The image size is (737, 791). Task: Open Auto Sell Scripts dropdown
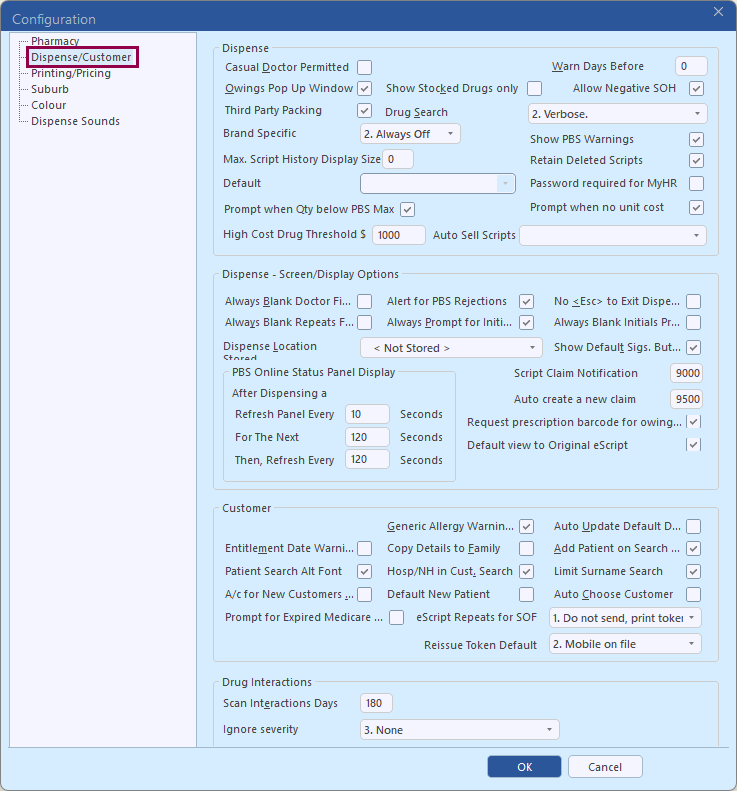pyautogui.click(x=613, y=236)
